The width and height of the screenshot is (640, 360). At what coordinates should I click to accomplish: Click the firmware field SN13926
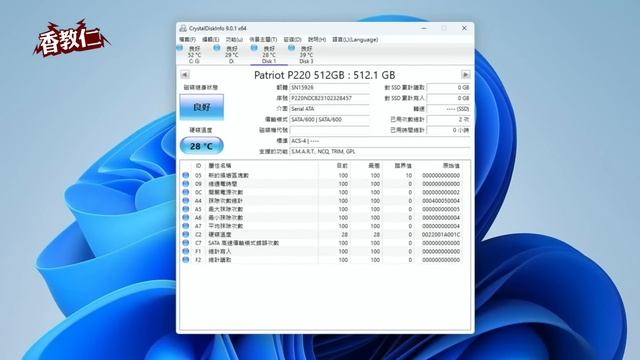[329, 87]
